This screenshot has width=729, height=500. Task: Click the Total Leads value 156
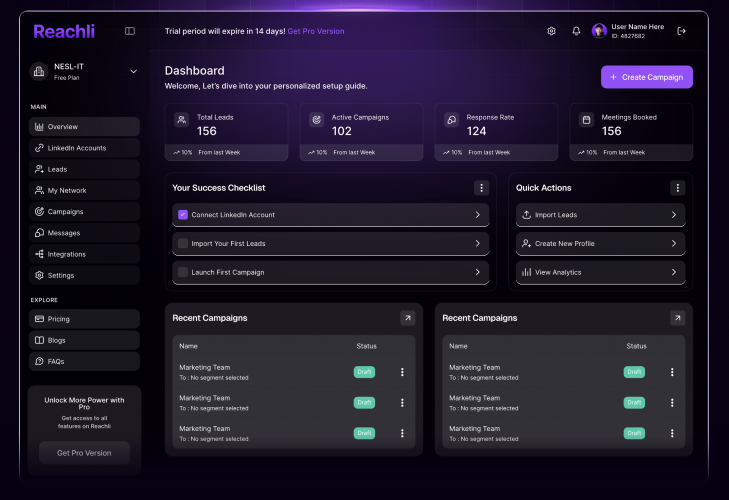tap(207, 132)
